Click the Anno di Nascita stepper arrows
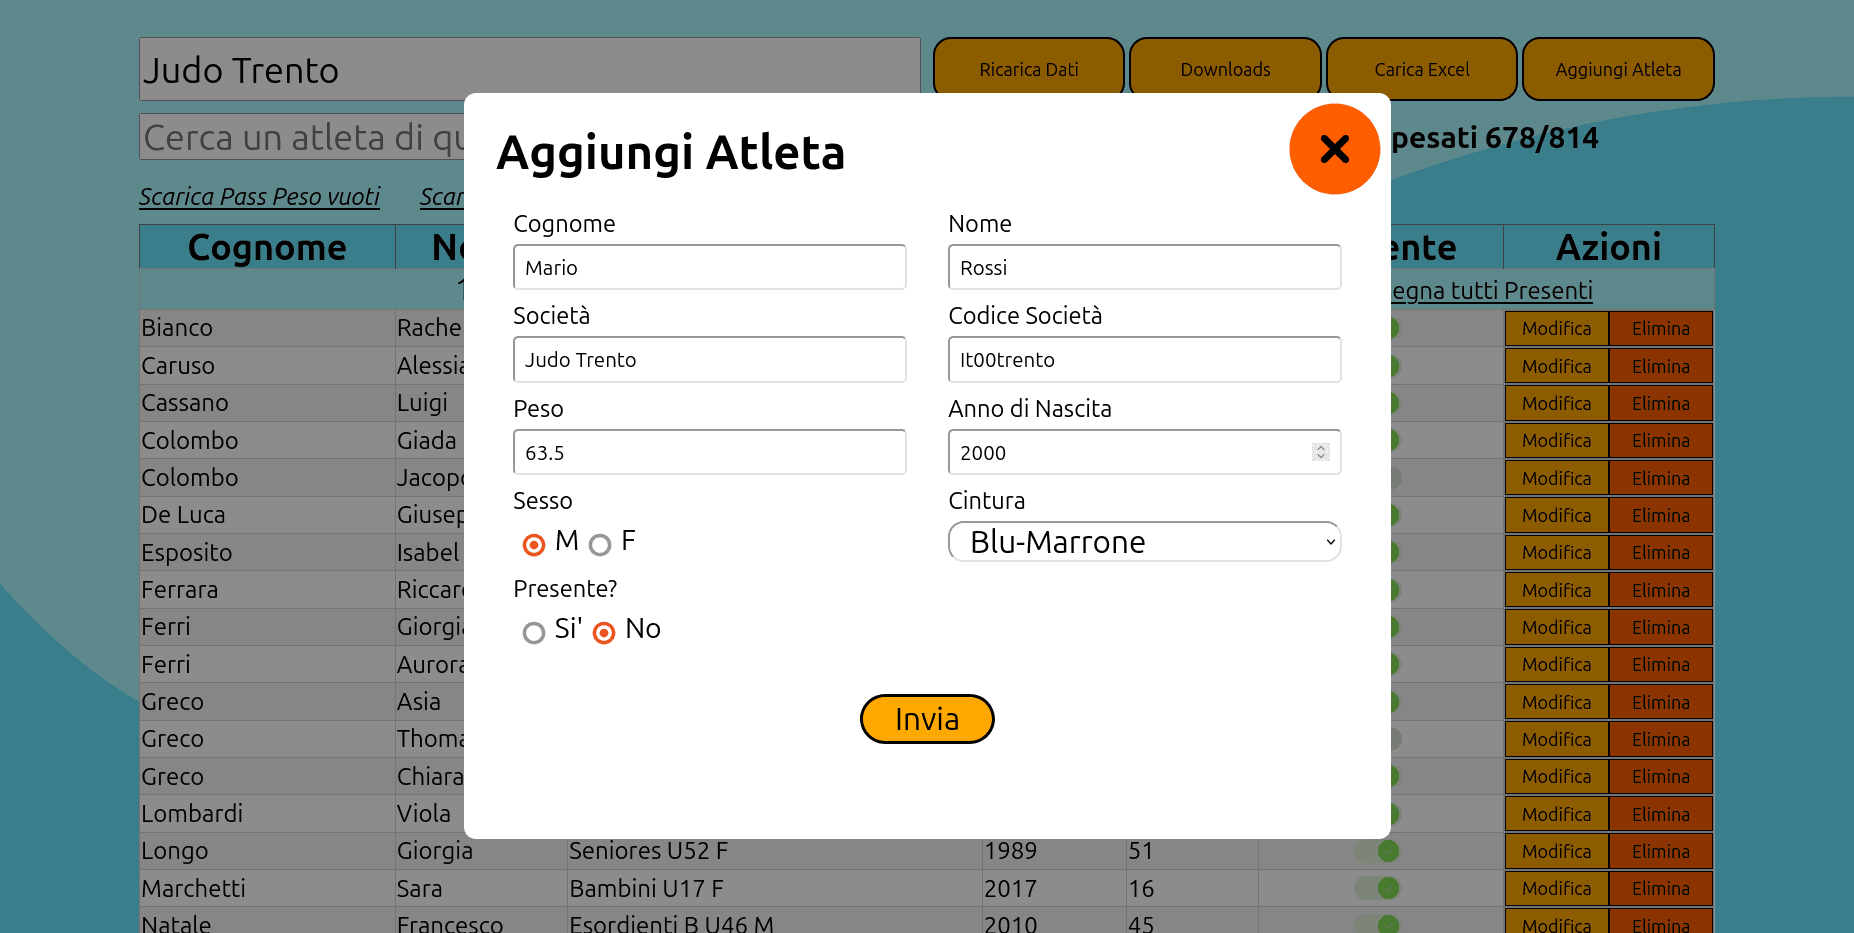The width and height of the screenshot is (1854, 933). [x=1320, y=452]
